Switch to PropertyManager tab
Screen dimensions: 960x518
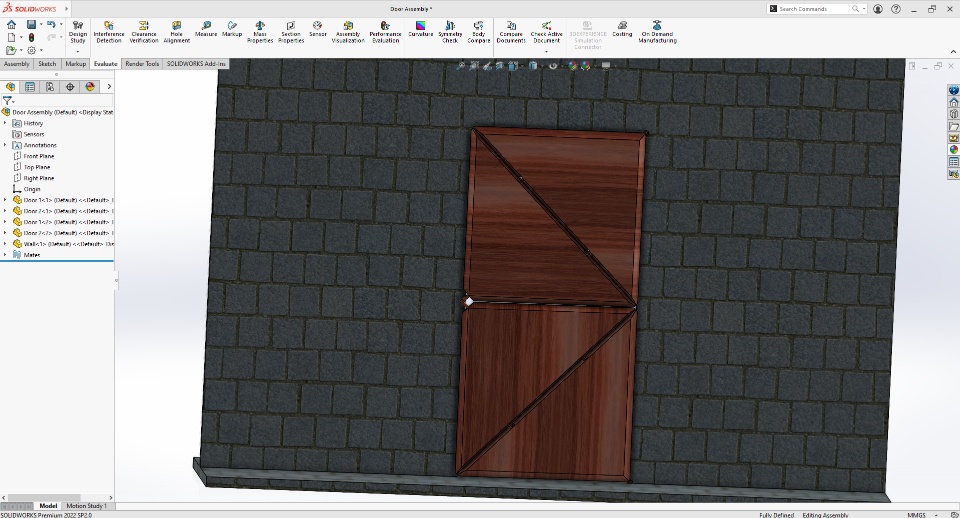point(29,87)
